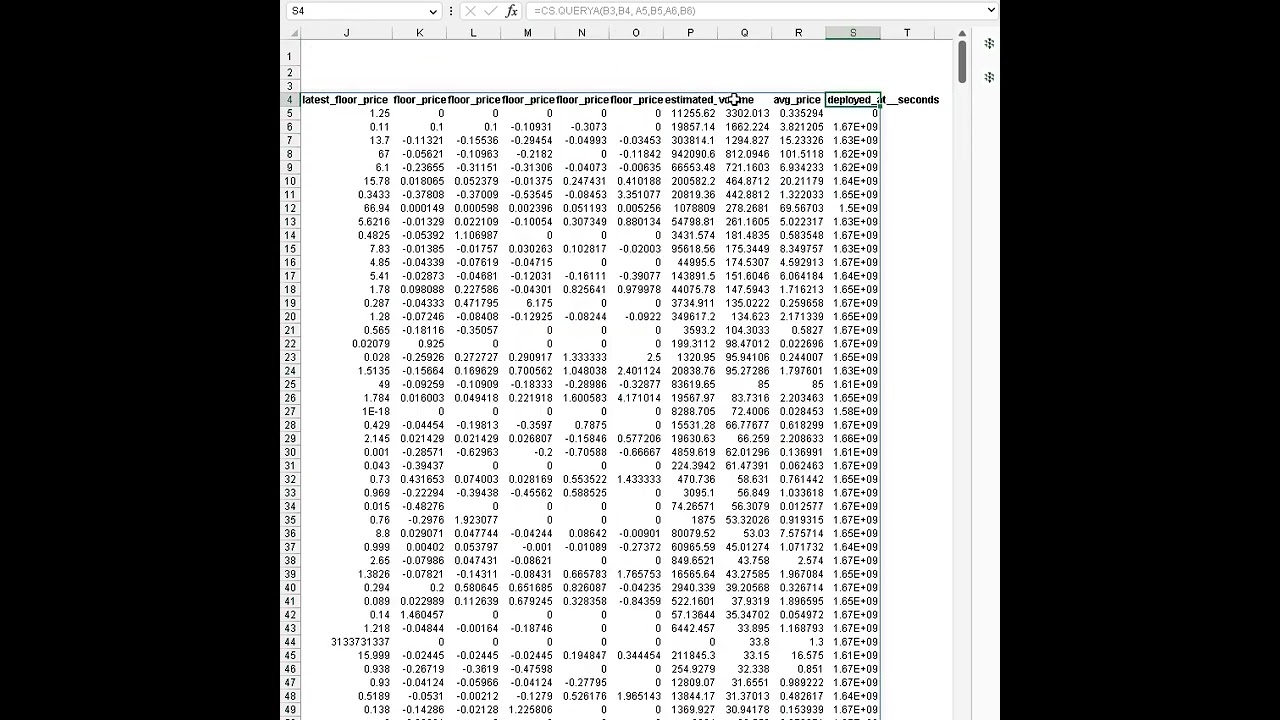Click the formula bar options dots handle
This screenshot has width=1280, height=720.
(x=451, y=11)
